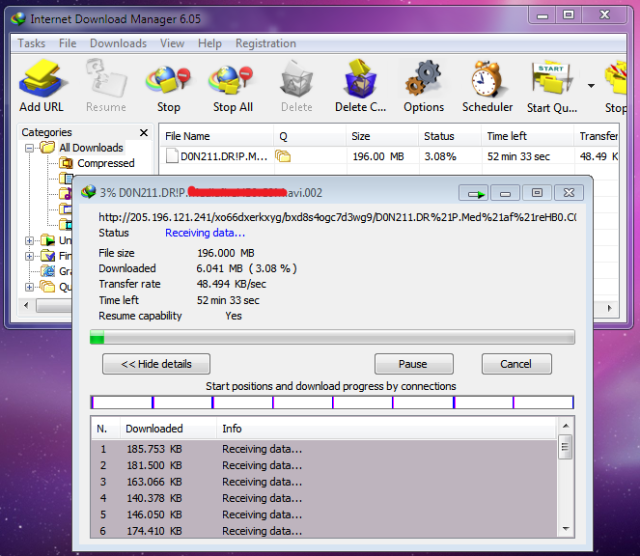The width and height of the screenshot is (640, 556).
Task: Click the Info column header in connections list
Action: point(386,429)
